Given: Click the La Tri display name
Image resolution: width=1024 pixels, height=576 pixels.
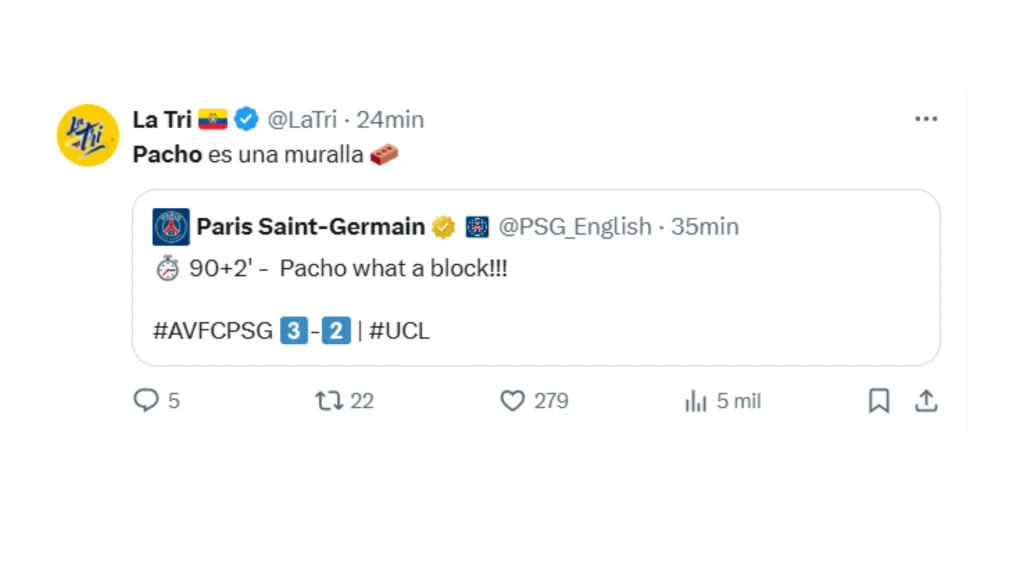Looking at the screenshot, I should (x=161, y=120).
